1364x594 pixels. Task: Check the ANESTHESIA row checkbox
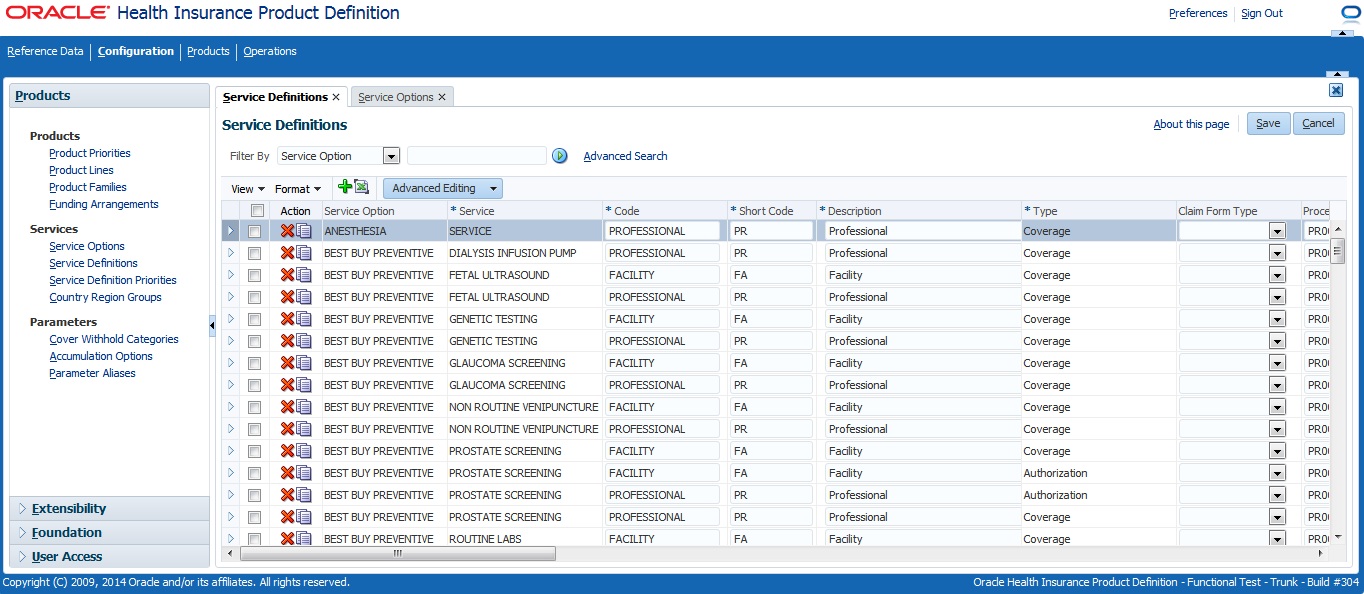(254, 232)
